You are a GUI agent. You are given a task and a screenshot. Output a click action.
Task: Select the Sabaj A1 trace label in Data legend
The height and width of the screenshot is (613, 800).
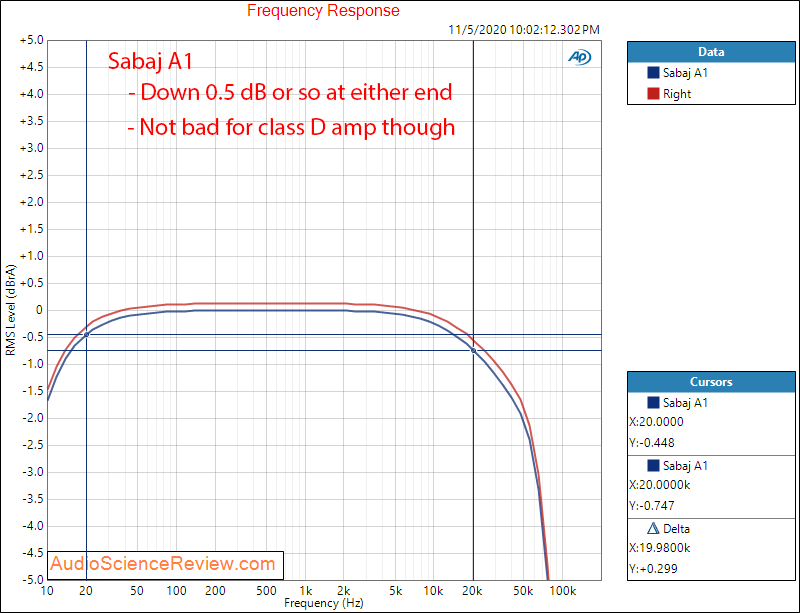685,73
